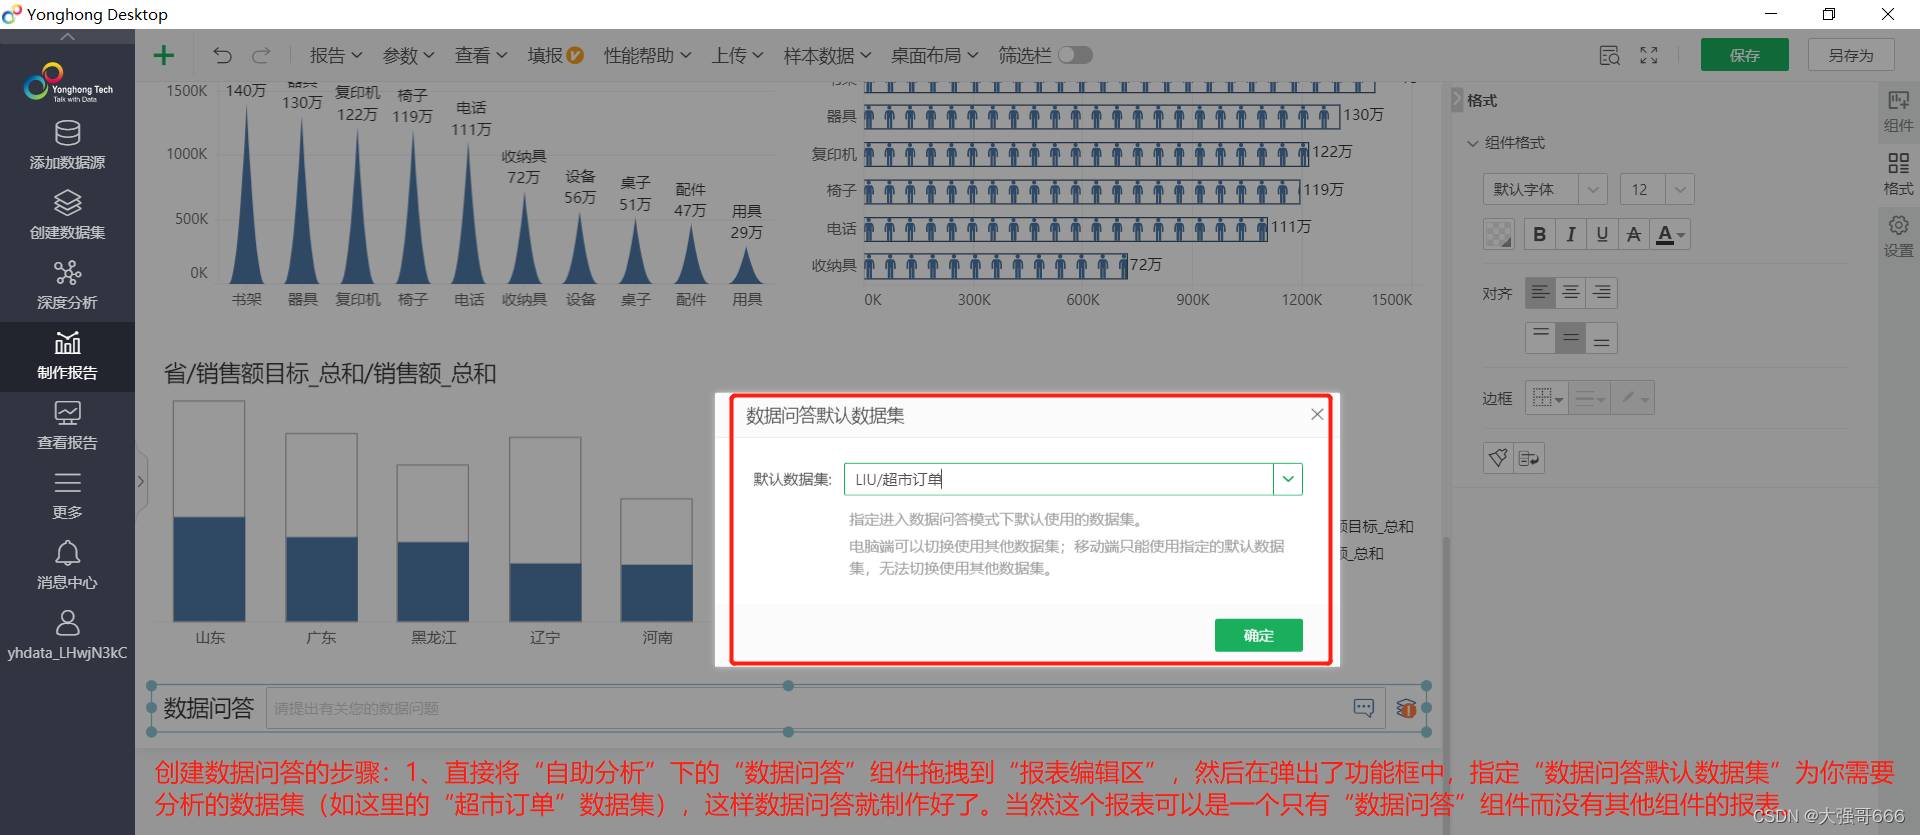Open the 深度分析 sidebar item
Viewport: 1920px width, 835px height.
click(x=67, y=286)
